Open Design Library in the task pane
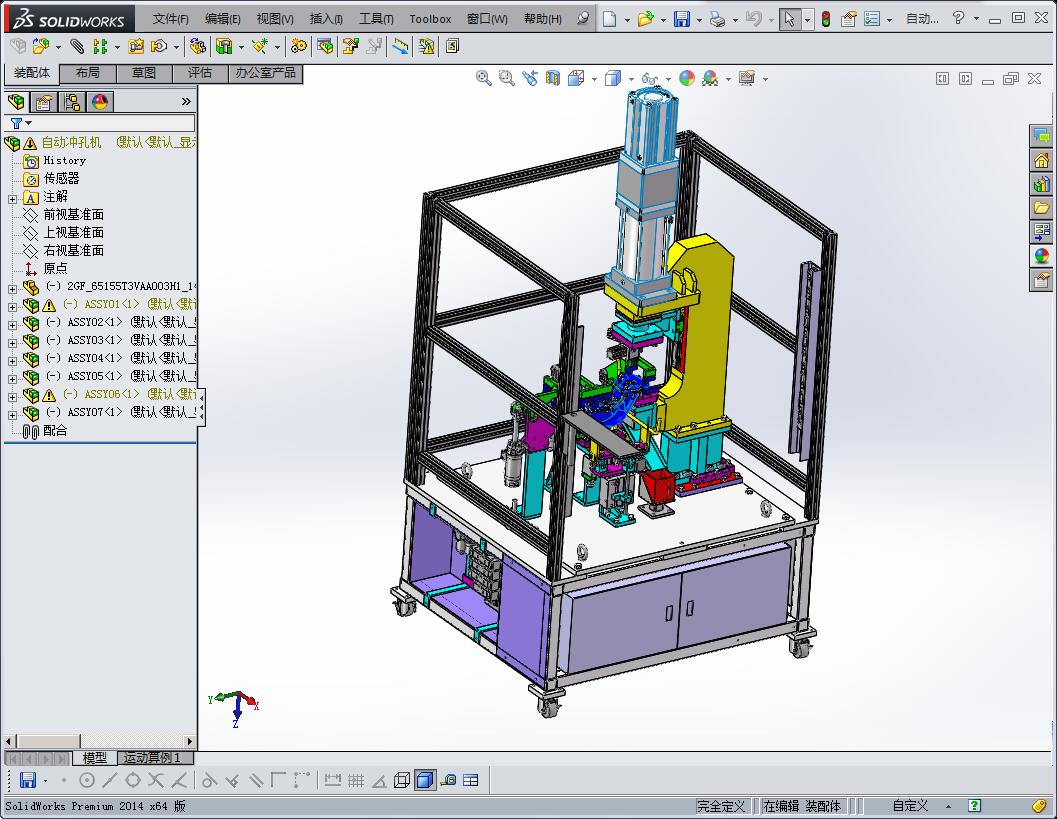 (x=1041, y=183)
